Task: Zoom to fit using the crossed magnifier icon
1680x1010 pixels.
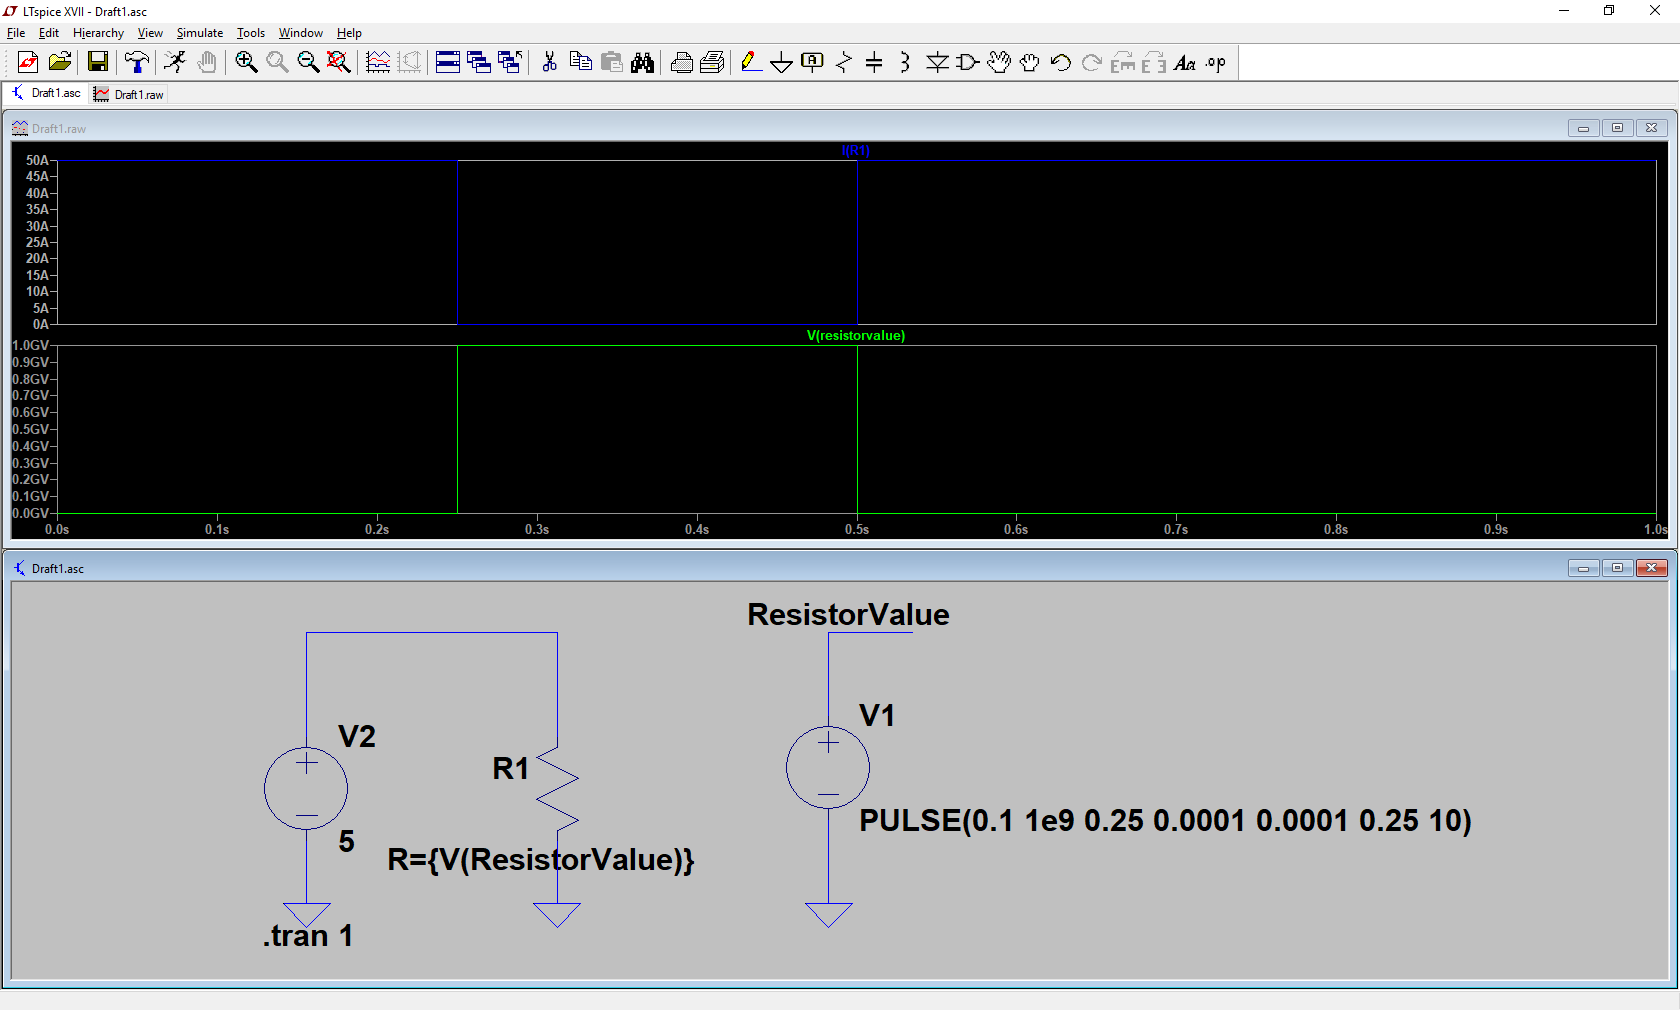Action: click(x=339, y=62)
